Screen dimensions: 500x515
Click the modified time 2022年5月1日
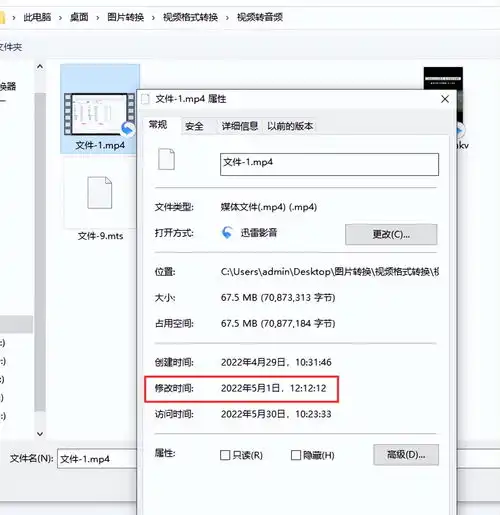(273, 388)
